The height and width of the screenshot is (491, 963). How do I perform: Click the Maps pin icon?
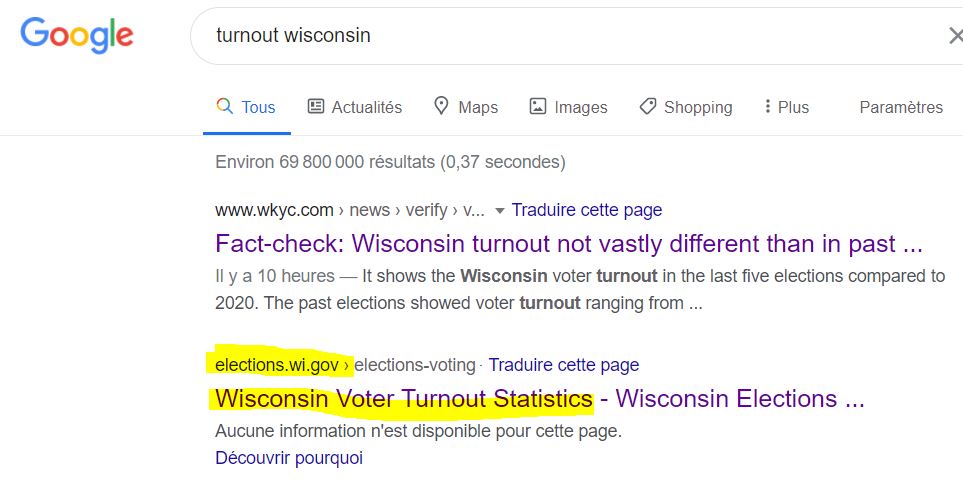[441, 106]
